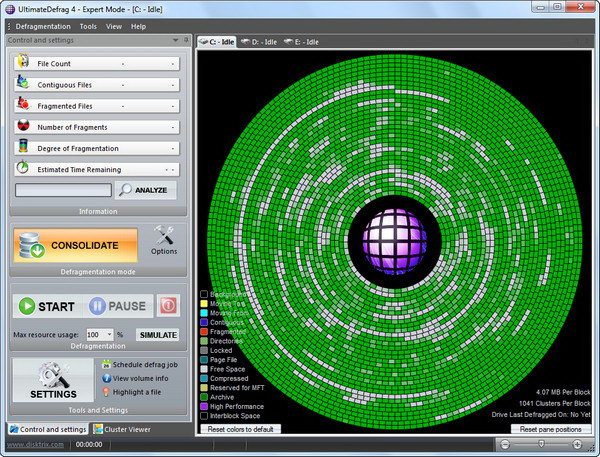Click the Options wrench and screwdriver icon
Screen dimensions: 600x457
[x=165, y=236]
